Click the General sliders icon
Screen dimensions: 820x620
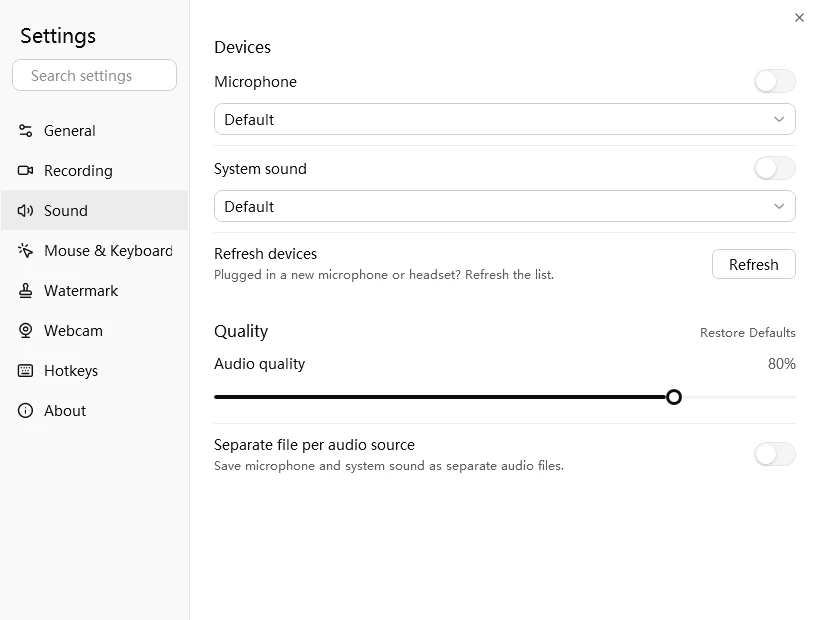coord(25,131)
